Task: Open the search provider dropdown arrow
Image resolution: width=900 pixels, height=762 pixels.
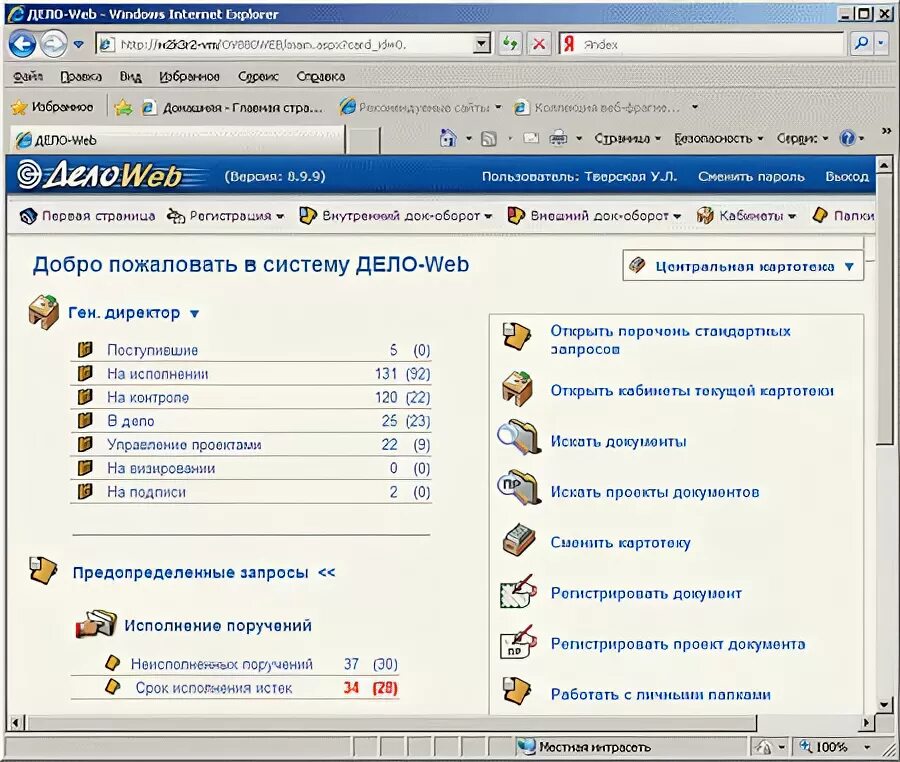Action: (x=881, y=44)
